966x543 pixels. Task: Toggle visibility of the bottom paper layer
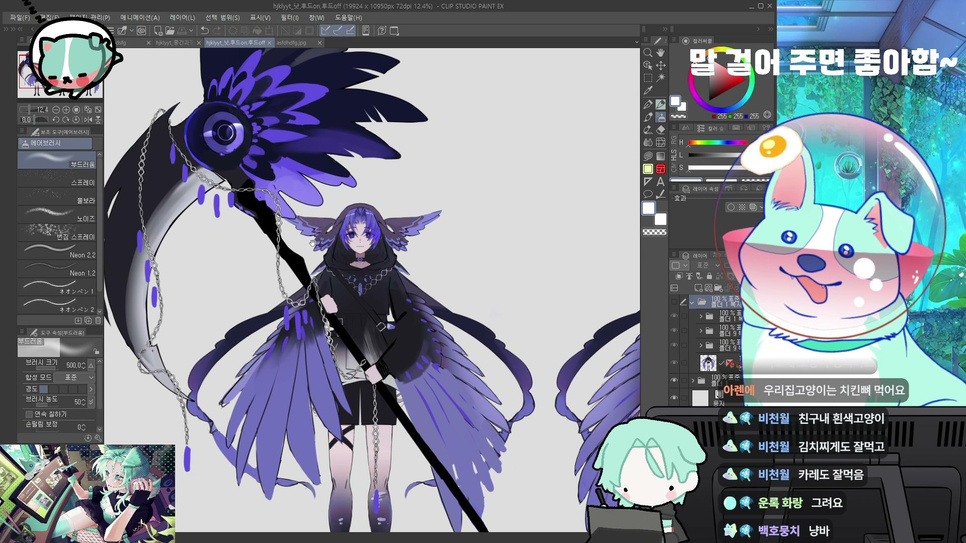point(674,398)
